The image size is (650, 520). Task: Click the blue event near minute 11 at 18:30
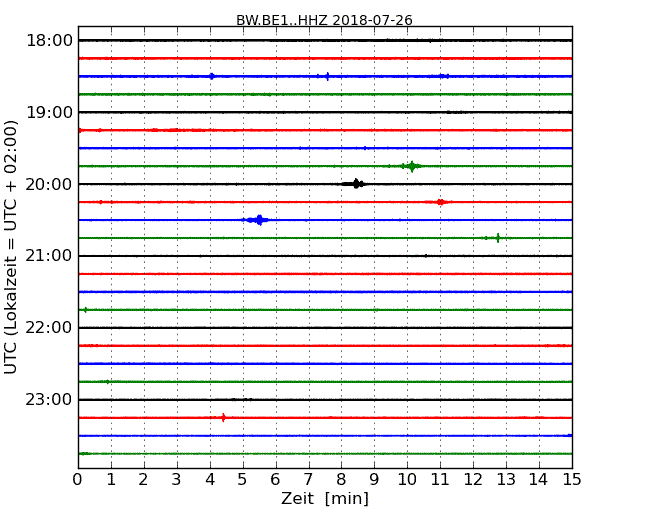pos(444,76)
